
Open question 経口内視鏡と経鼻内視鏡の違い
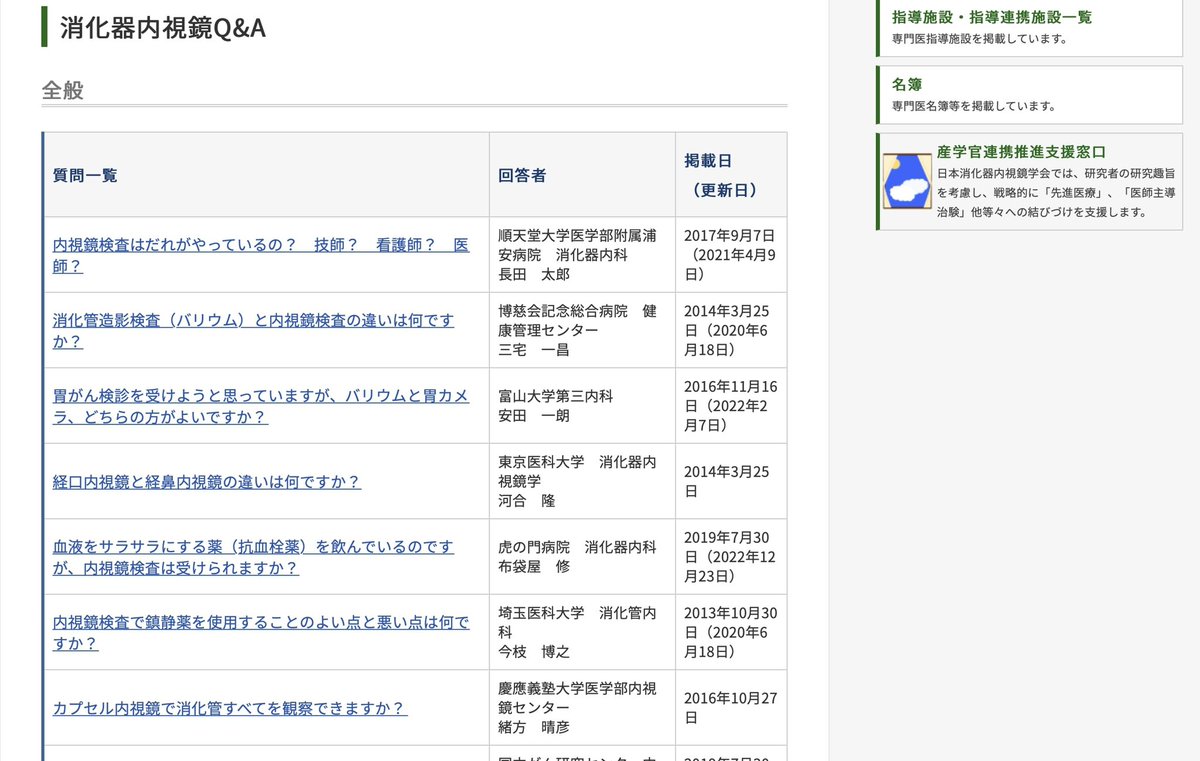pos(207,481)
